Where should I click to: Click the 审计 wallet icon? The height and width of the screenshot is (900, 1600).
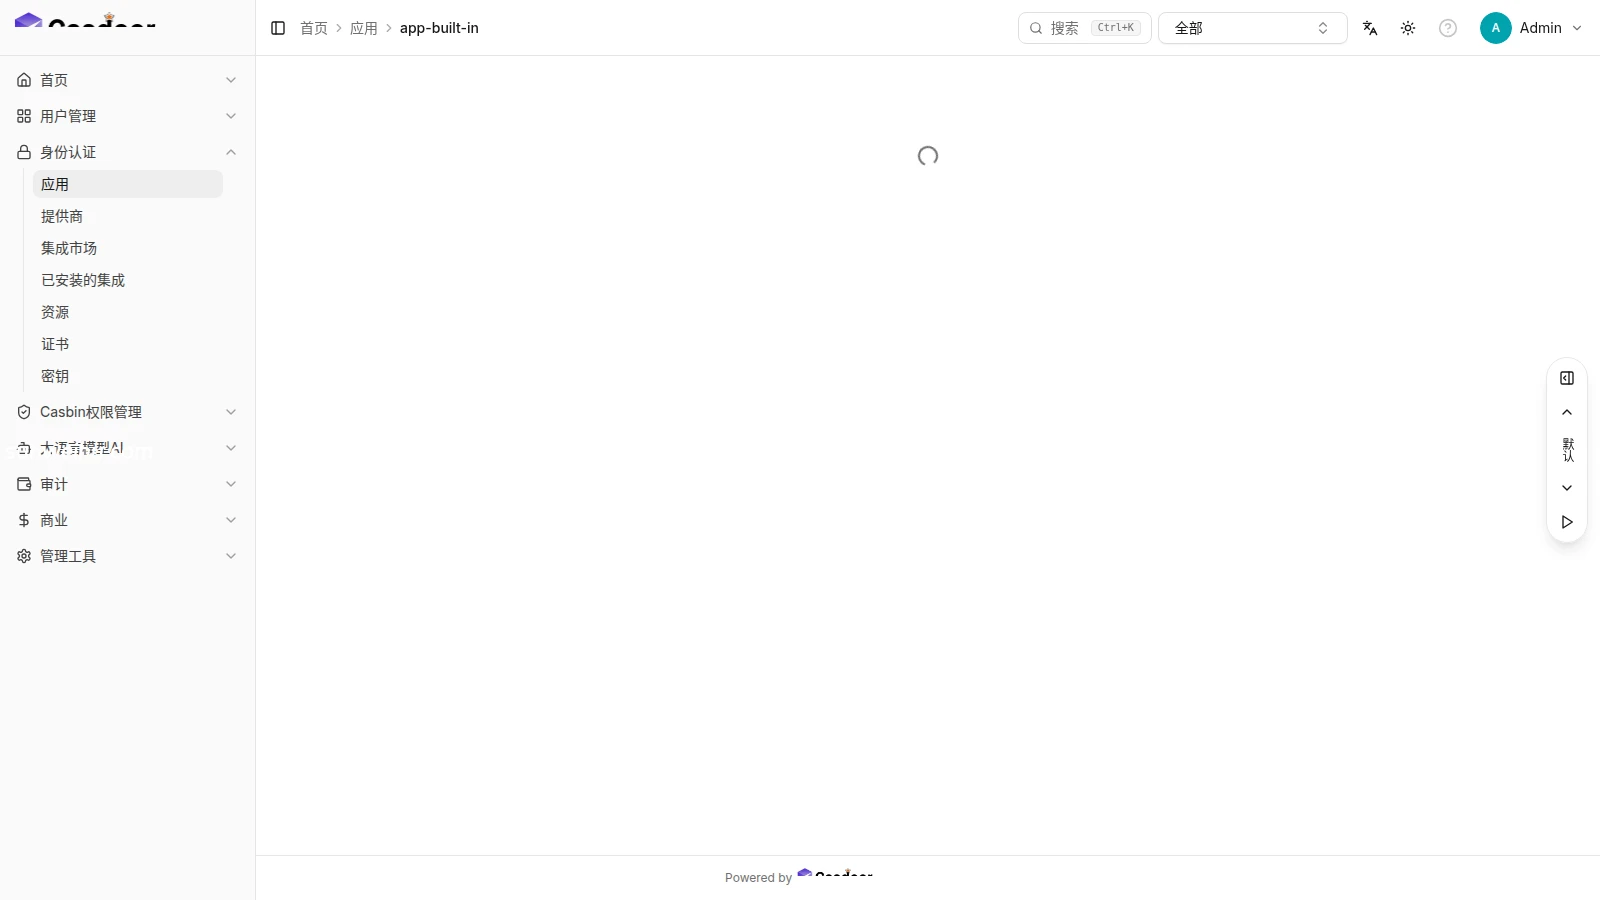coord(24,484)
